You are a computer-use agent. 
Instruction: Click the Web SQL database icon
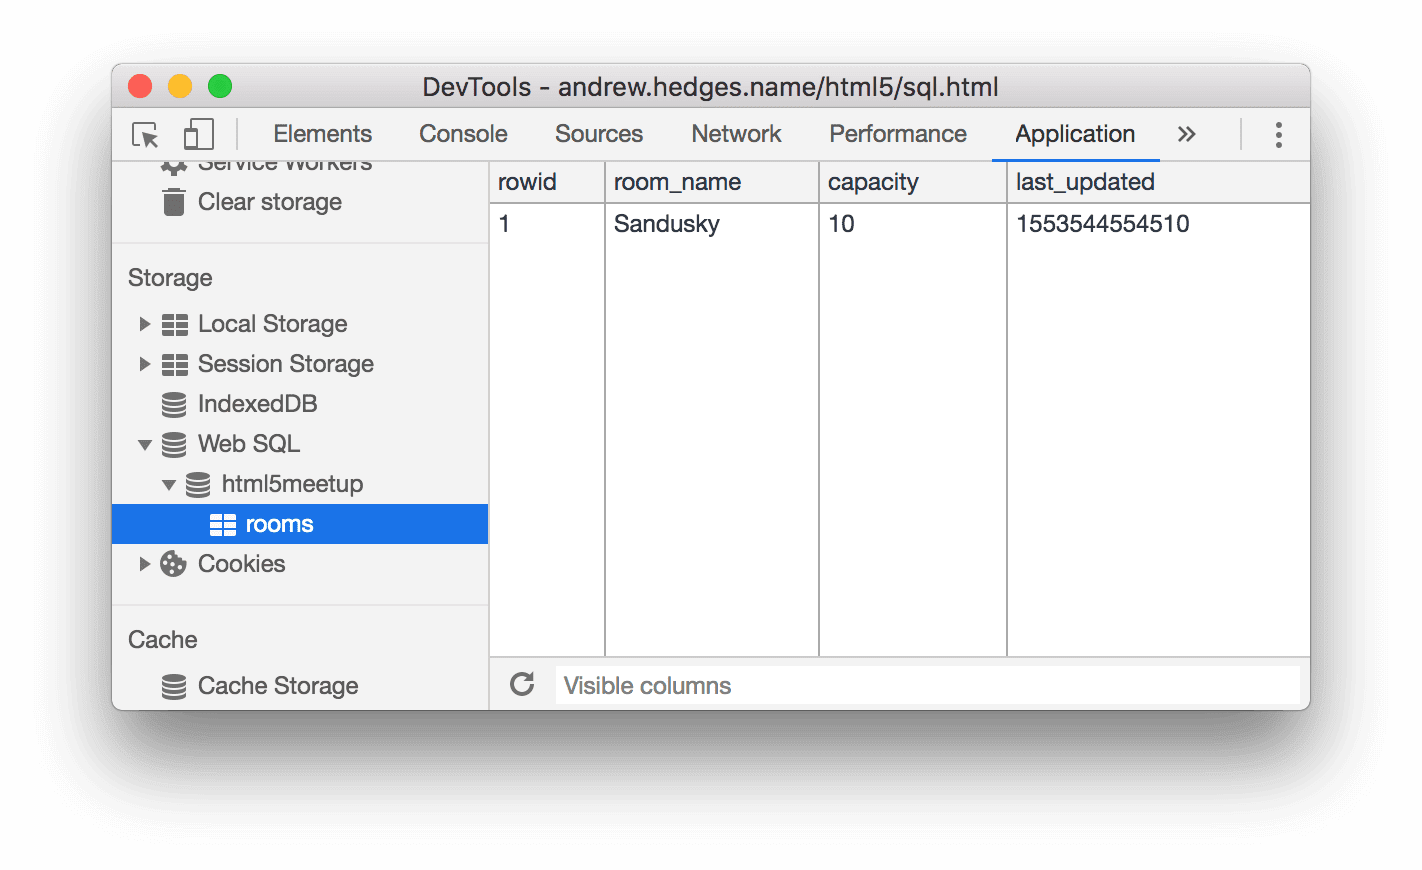click(174, 444)
